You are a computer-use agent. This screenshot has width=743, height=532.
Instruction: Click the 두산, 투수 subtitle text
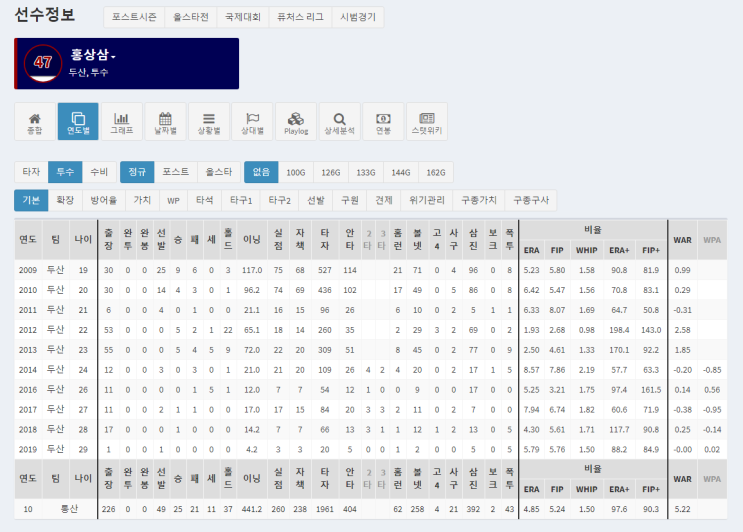(89, 72)
